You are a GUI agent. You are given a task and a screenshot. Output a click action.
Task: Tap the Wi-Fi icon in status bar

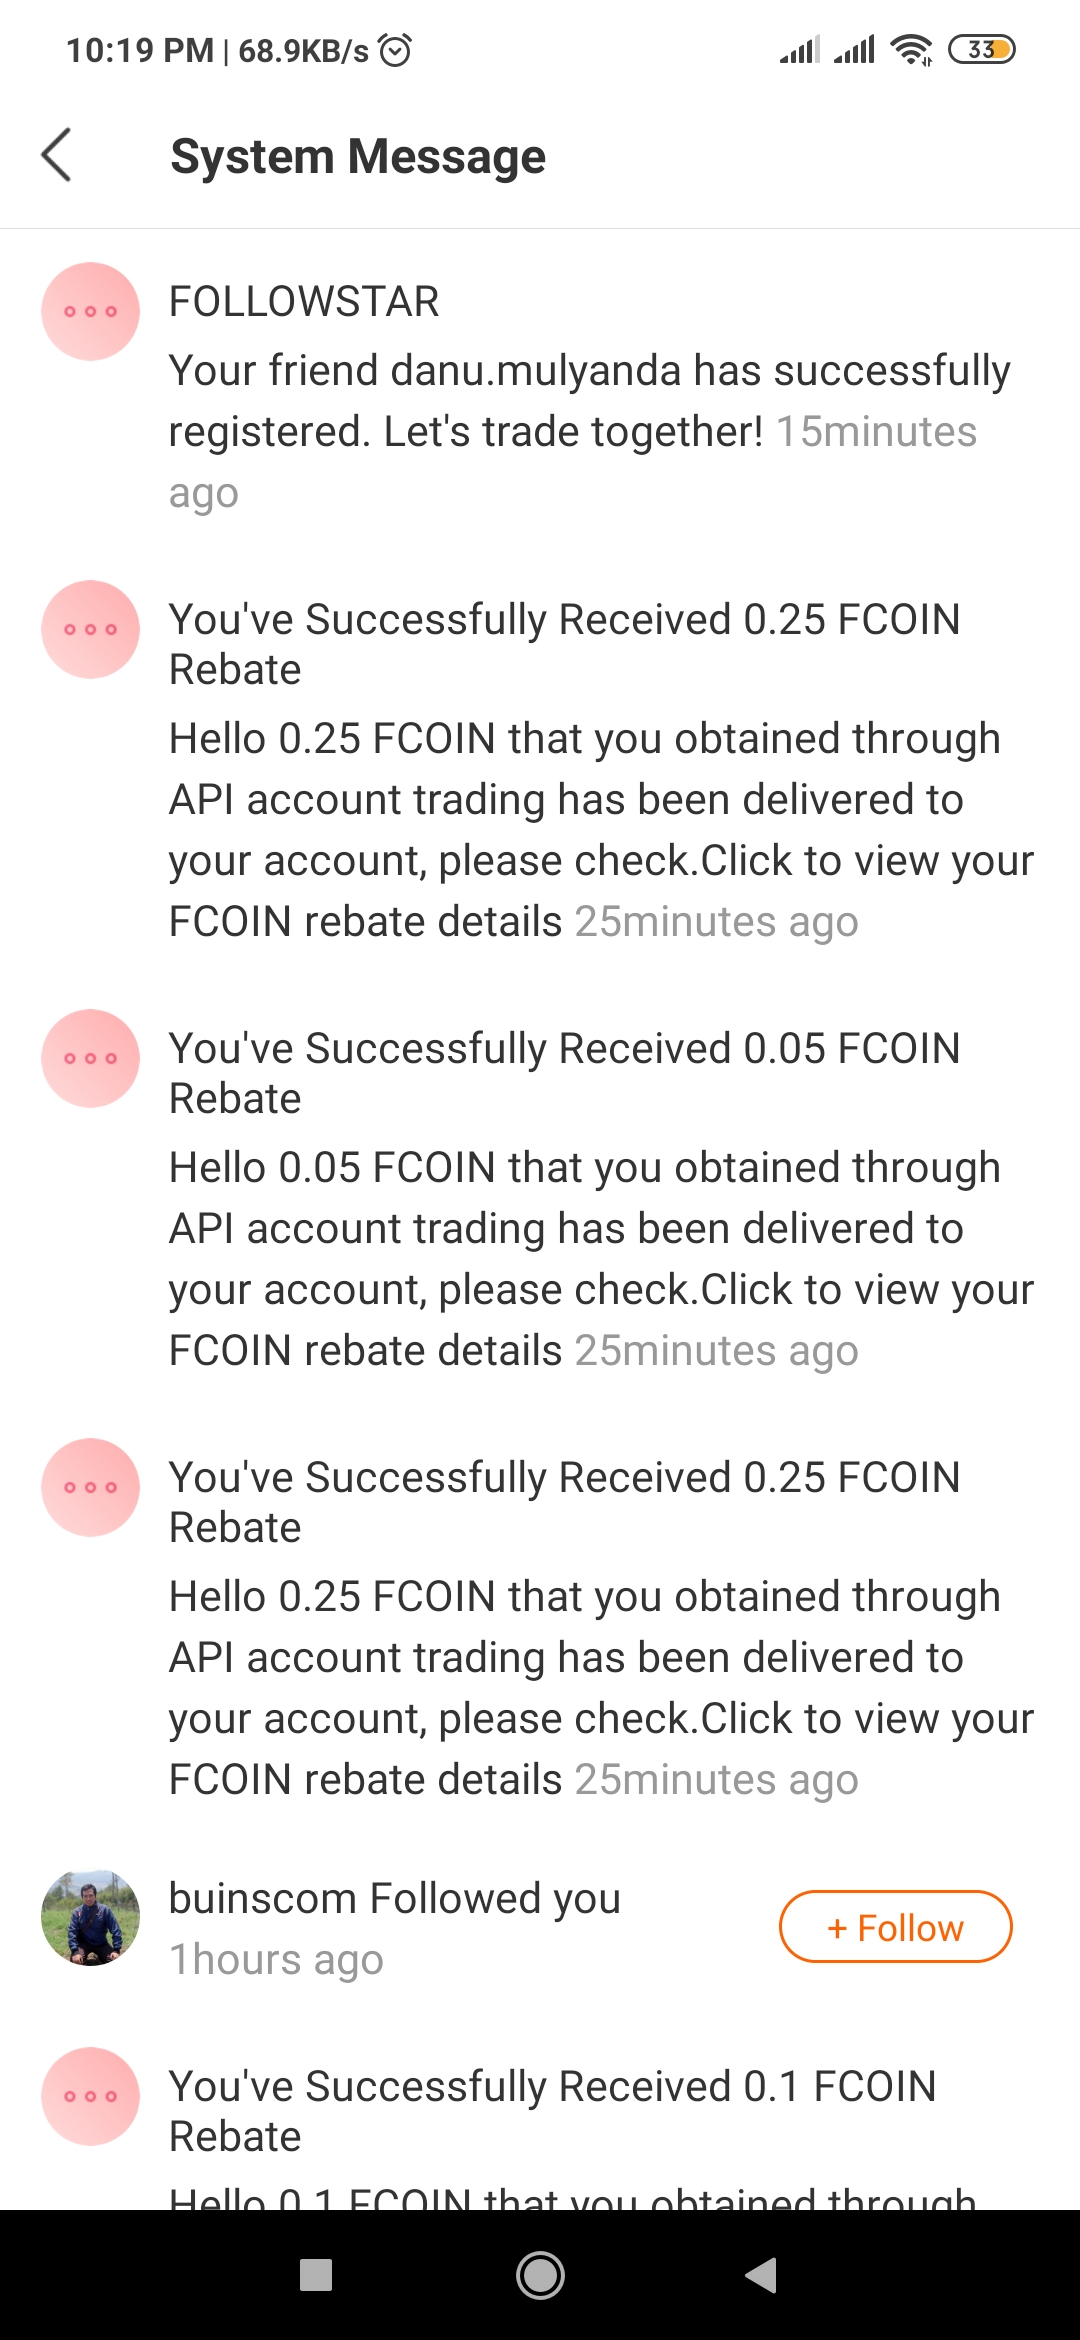[910, 49]
